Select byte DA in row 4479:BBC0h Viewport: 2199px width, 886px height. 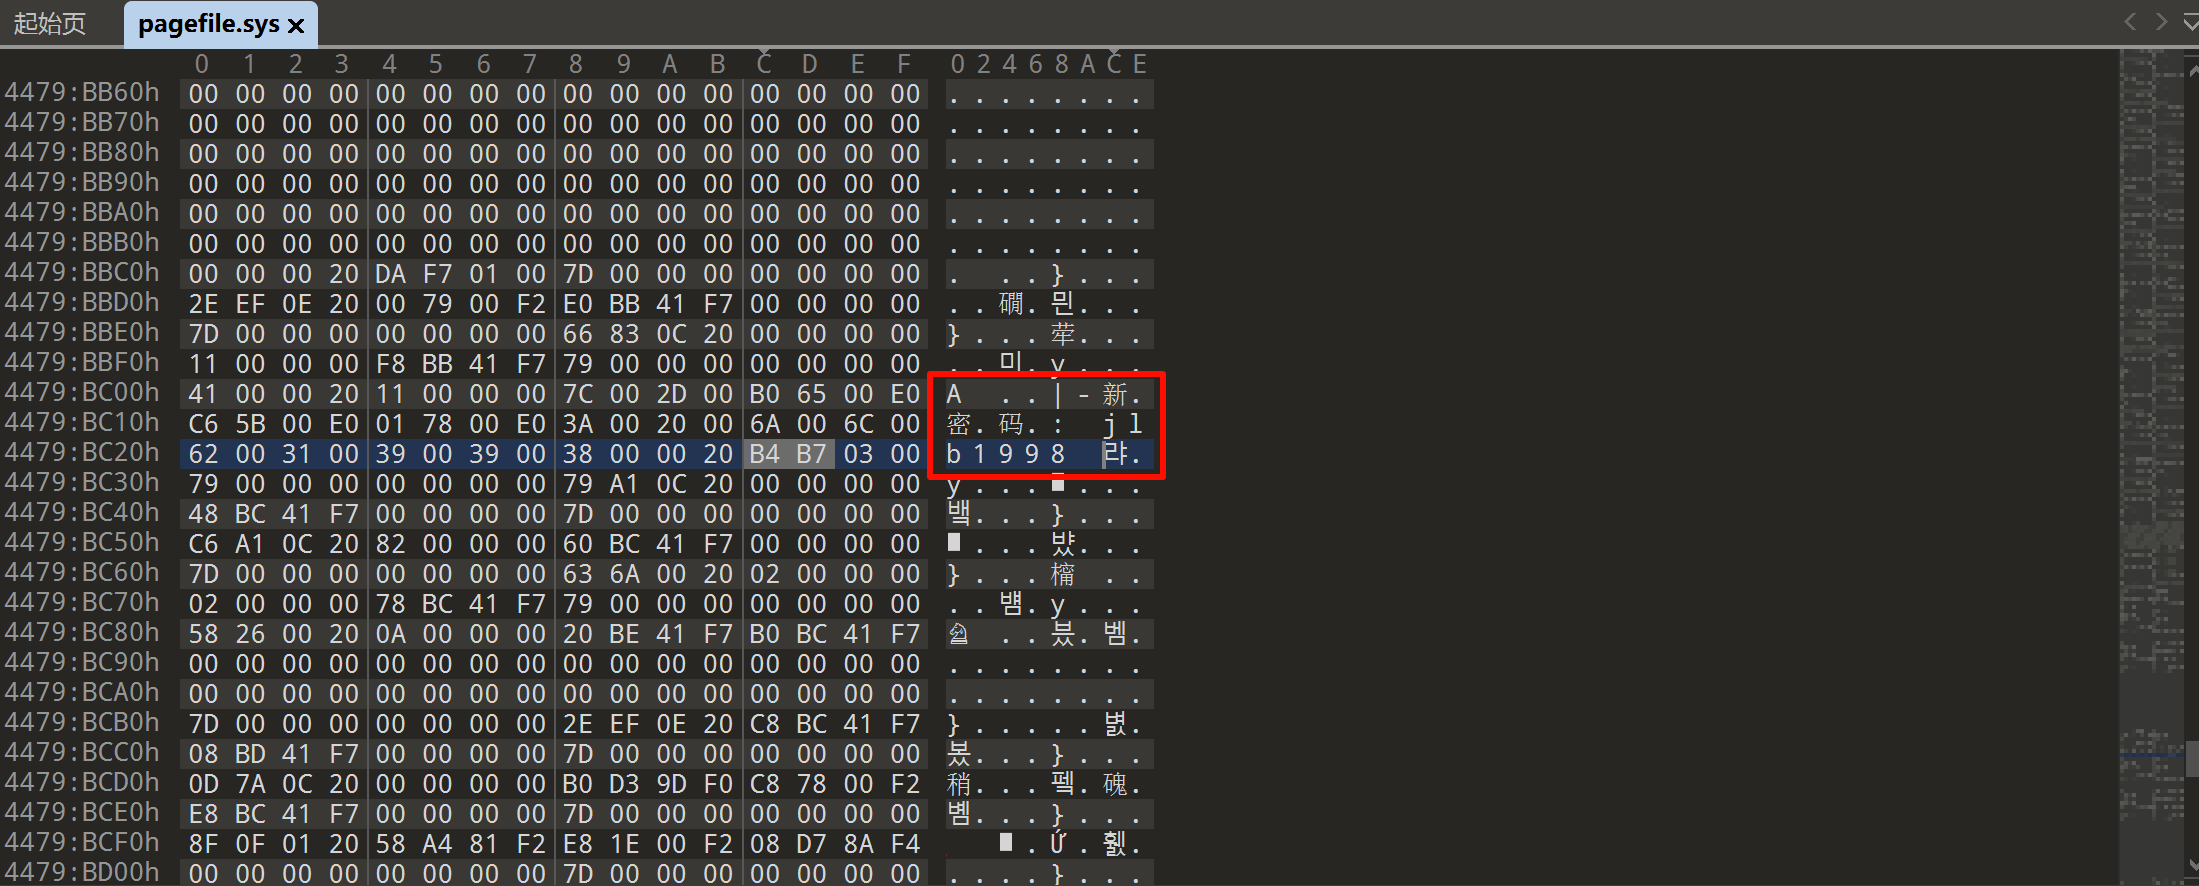tap(390, 274)
